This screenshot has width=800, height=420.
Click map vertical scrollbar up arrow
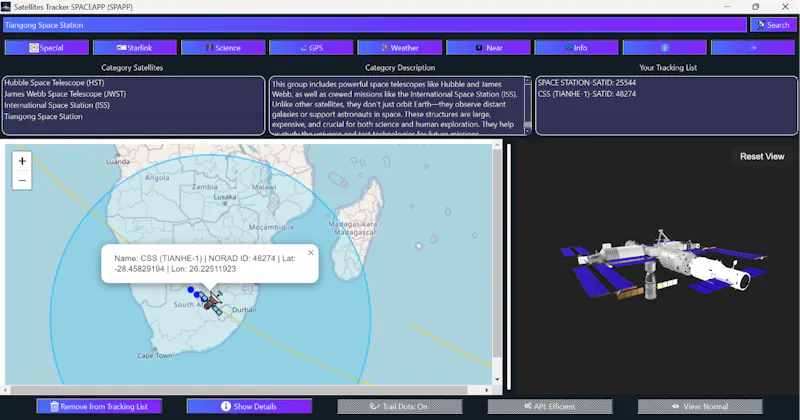coord(497,145)
